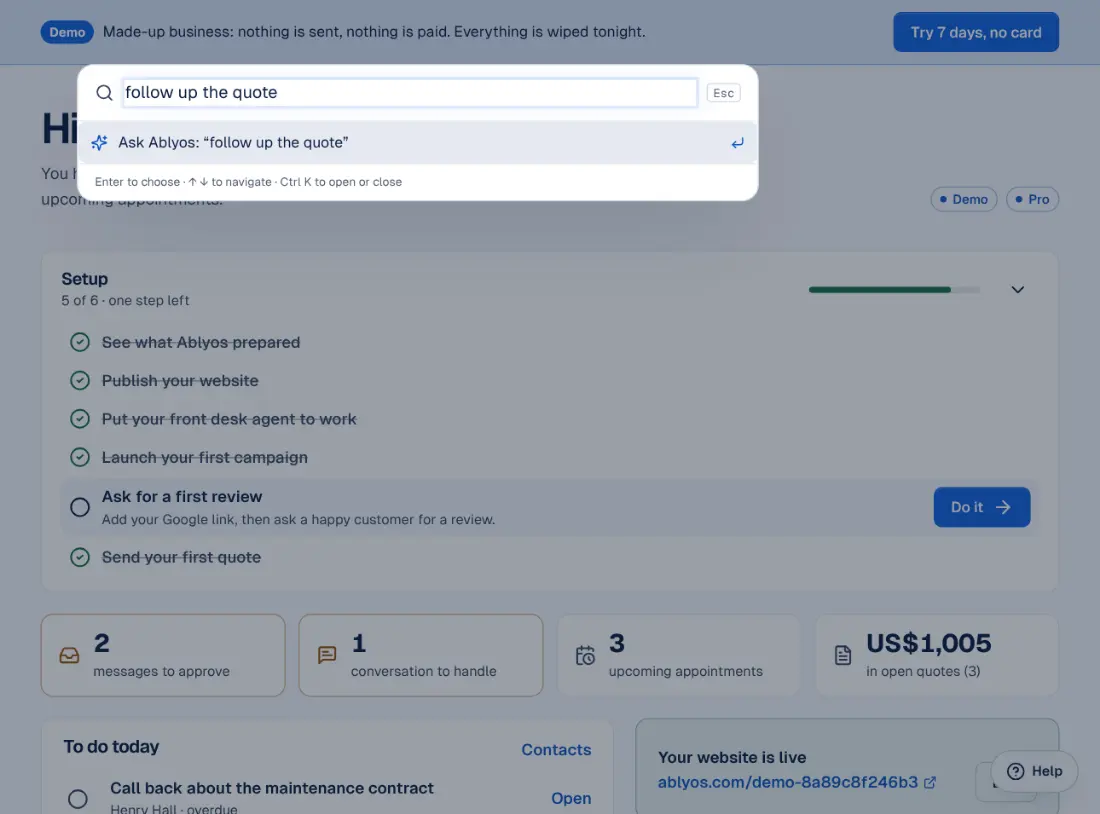Open the 1 conversation to handle card

(x=421, y=655)
